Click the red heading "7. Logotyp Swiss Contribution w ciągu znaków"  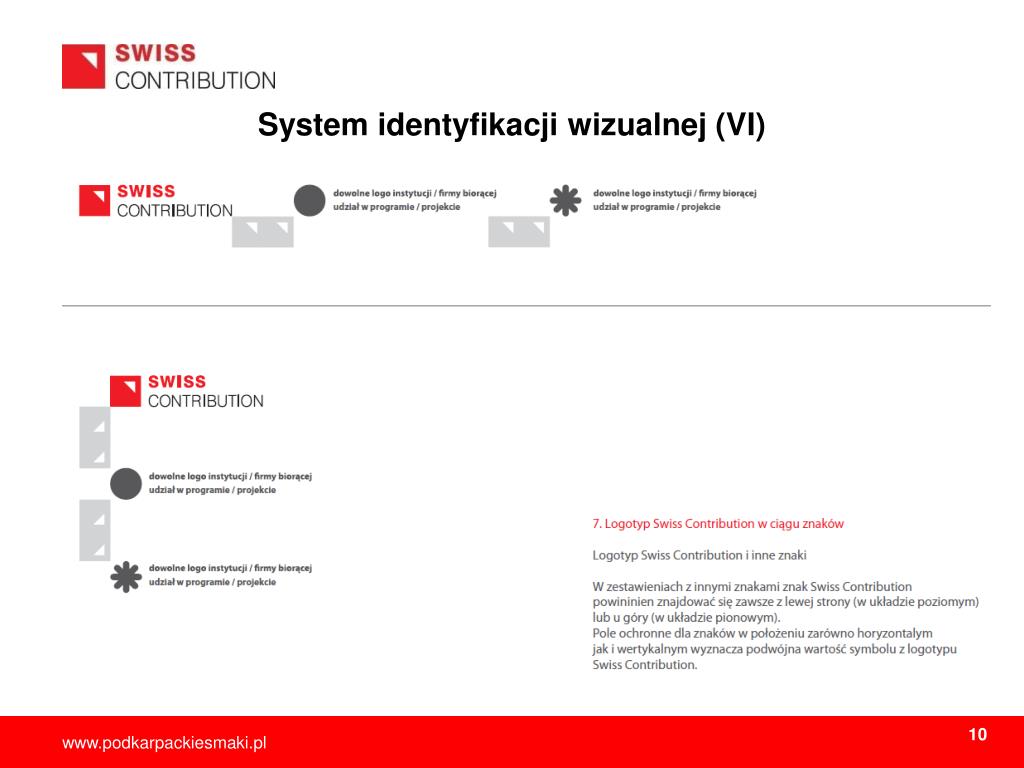(718, 524)
